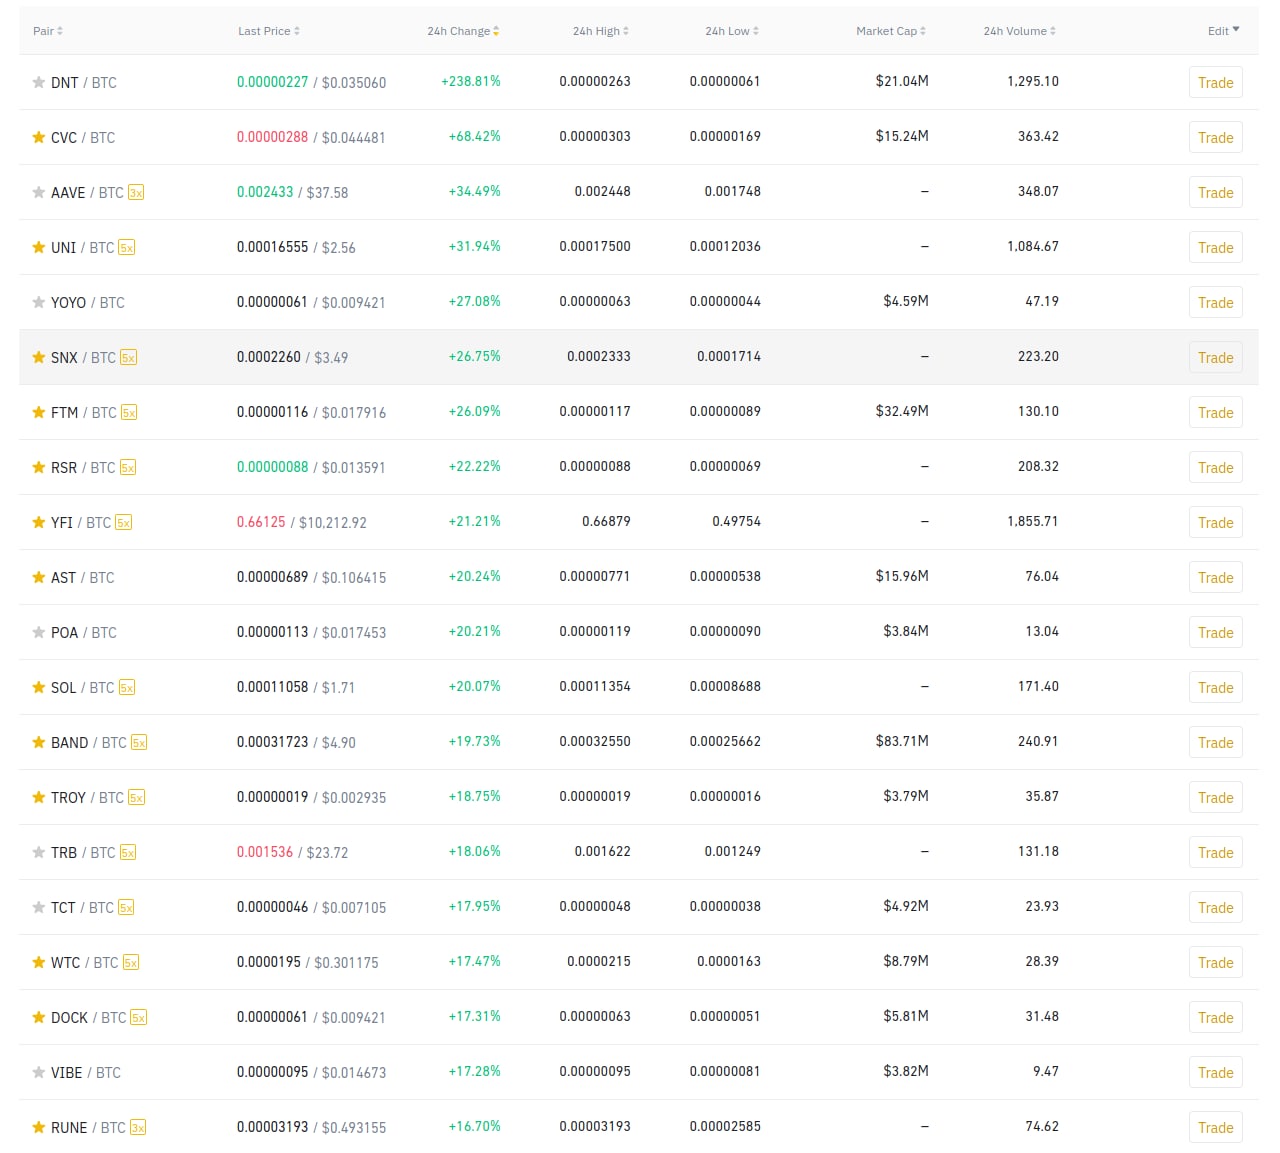1280x1153 pixels.
Task: Click the star icon beside TCT / BTC
Action: [x=39, y=907]
